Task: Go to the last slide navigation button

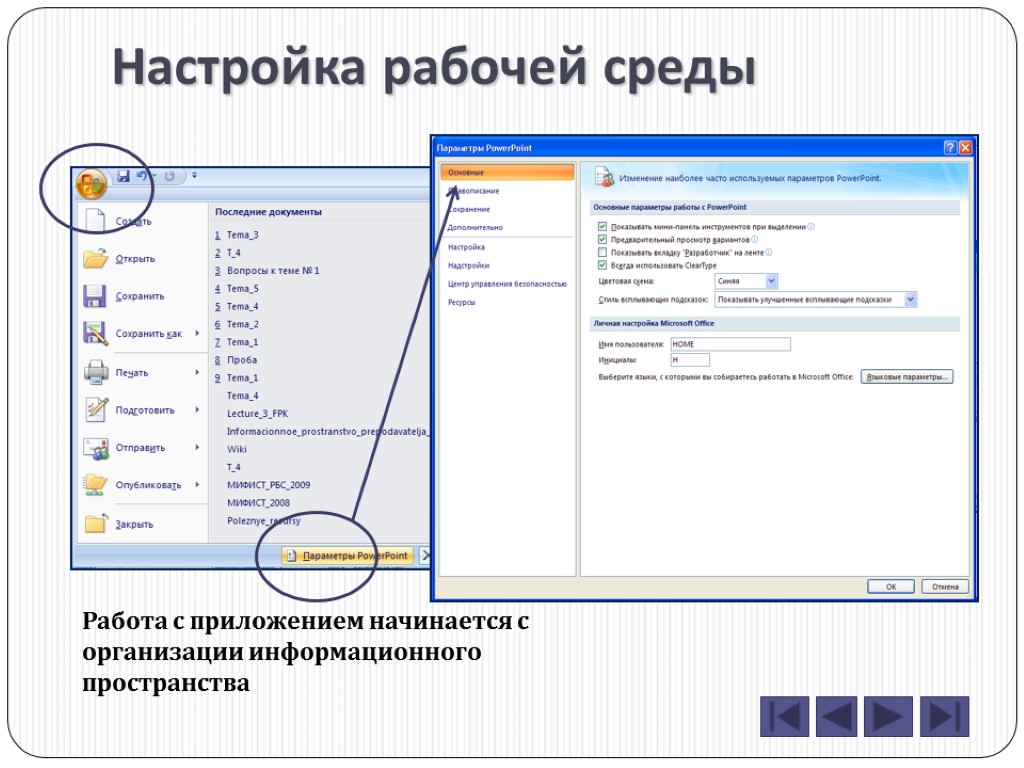Action: (944, 716)
